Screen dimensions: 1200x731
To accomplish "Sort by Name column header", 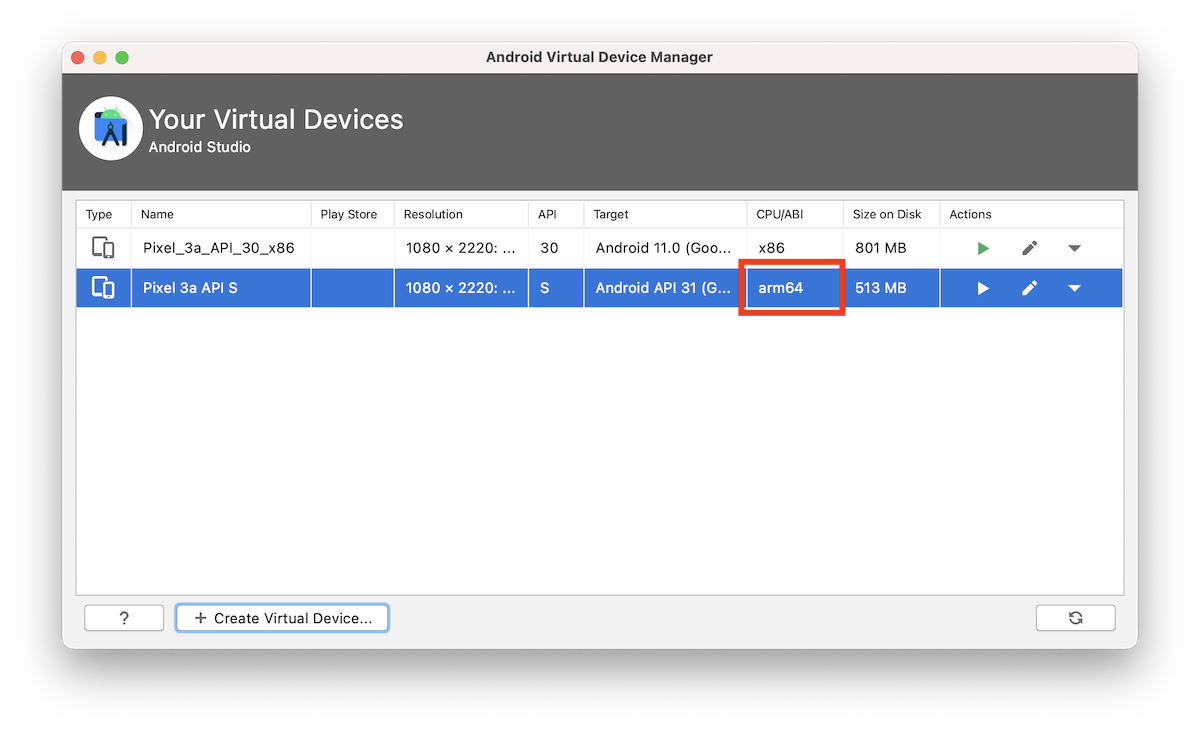I will (x=221, y=214).
